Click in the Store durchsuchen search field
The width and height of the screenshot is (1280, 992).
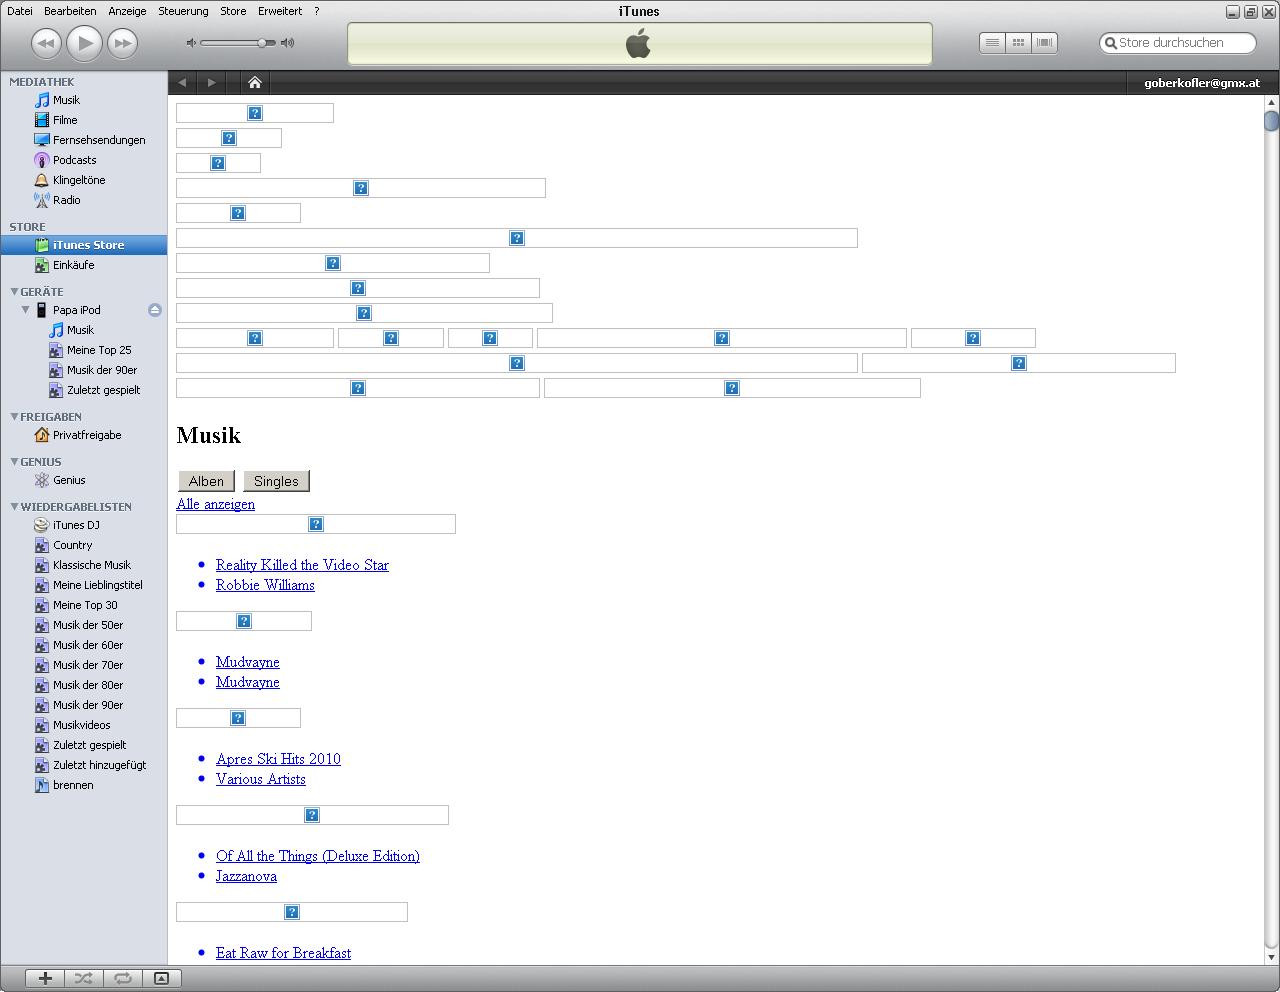[1177, 43]
